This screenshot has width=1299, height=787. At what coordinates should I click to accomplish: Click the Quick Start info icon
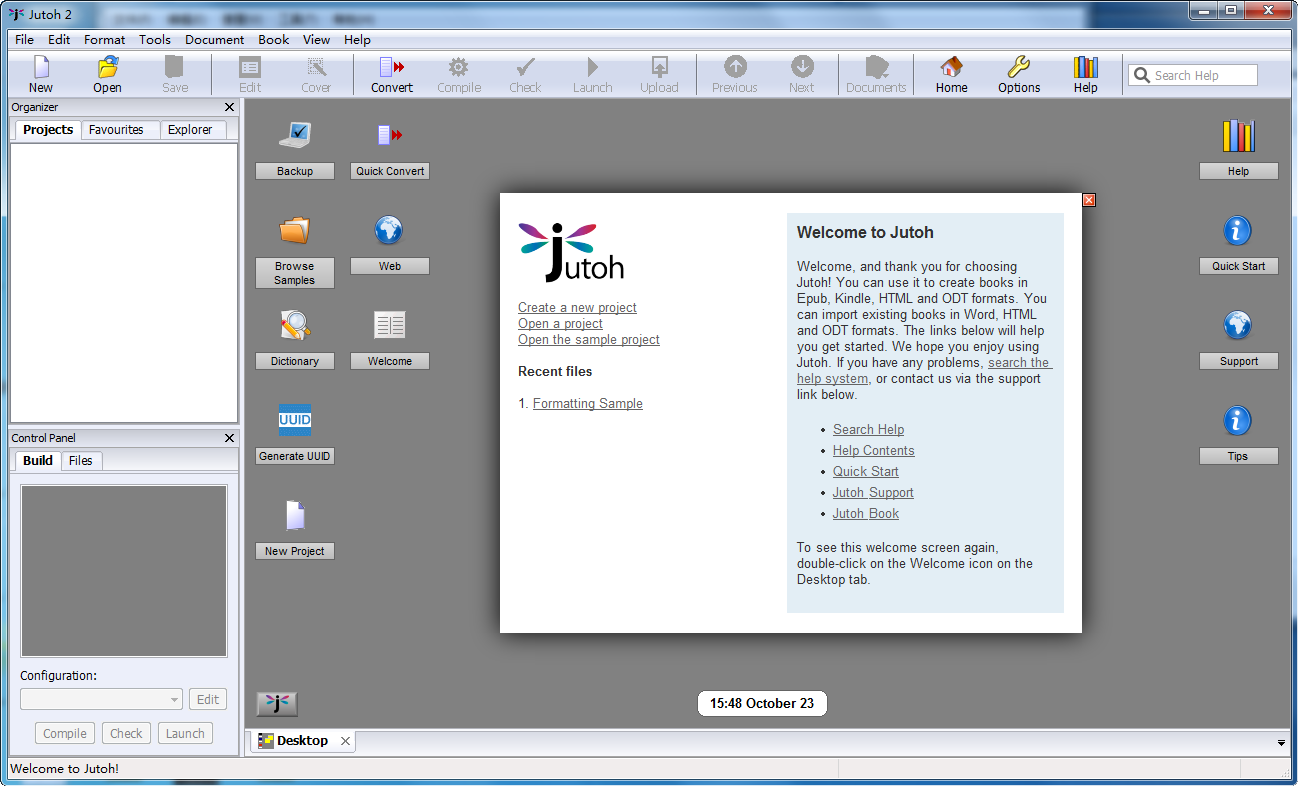pos(1238,231)
